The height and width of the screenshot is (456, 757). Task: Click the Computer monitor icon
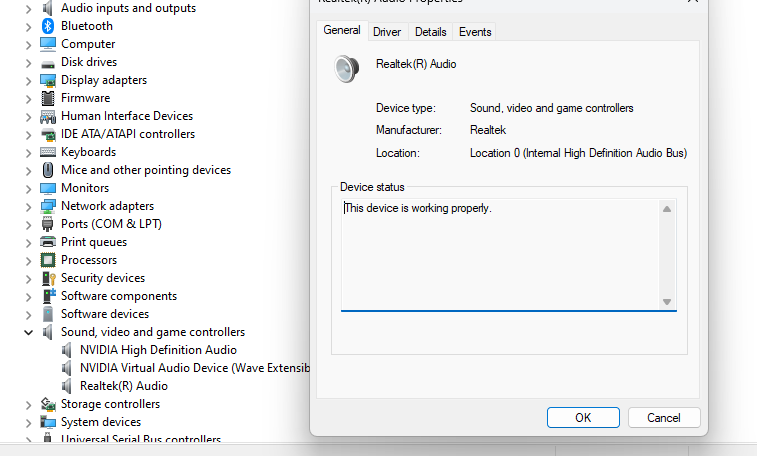click(48, 44)
